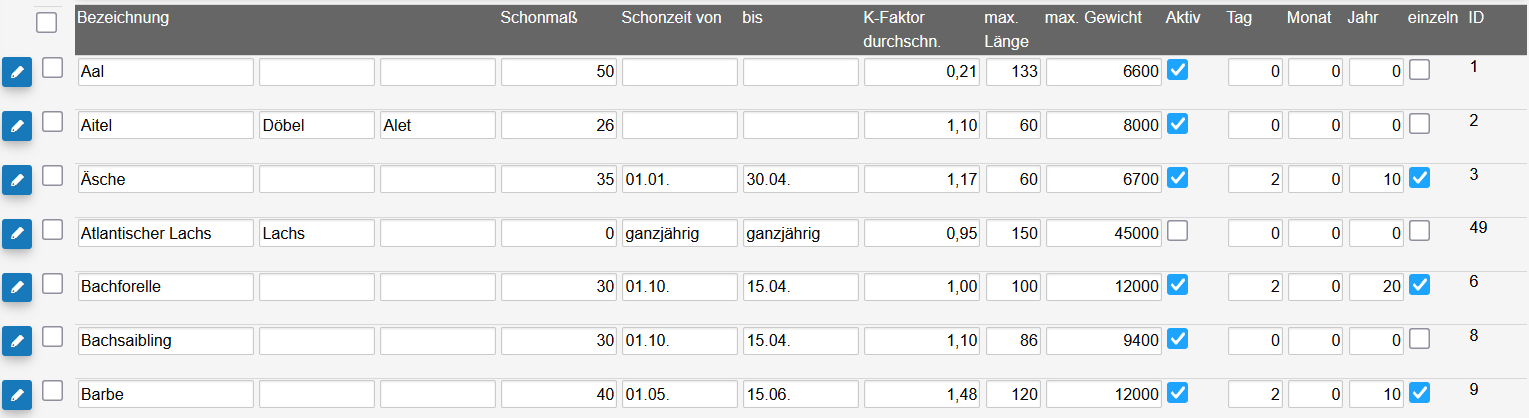Click the Jahr field showing 20 for Bachforelle
Viewport: 1529px width, 418px height.
pos(1376,287)
